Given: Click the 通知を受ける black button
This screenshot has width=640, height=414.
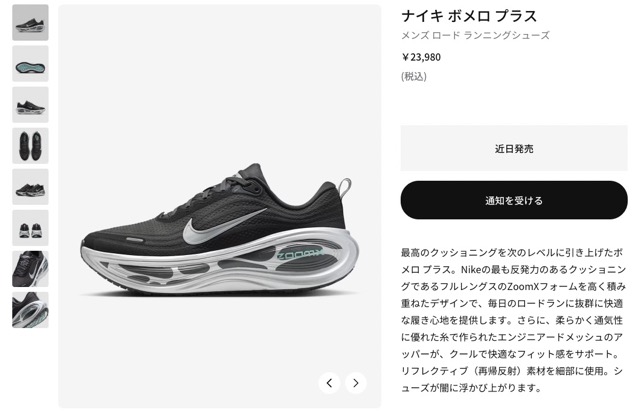Looking at the screenshot, I should pyautogui.click(x=514, y=200).
